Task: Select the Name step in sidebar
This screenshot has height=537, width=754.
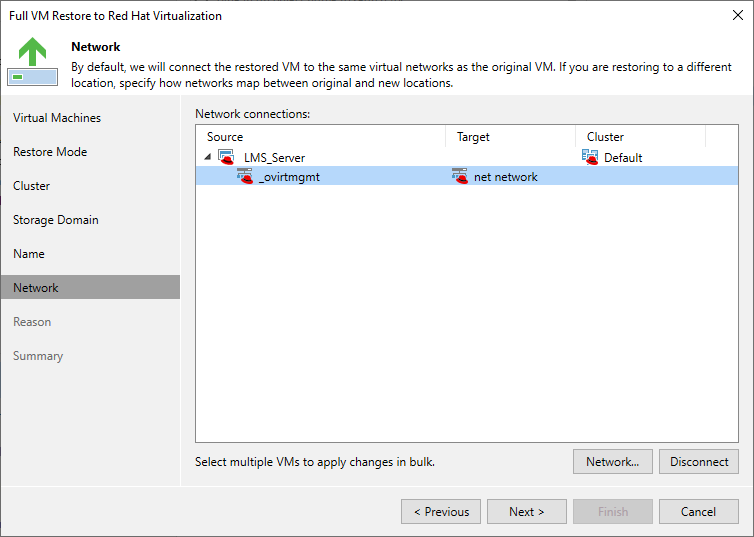Action: pos(29,254)
